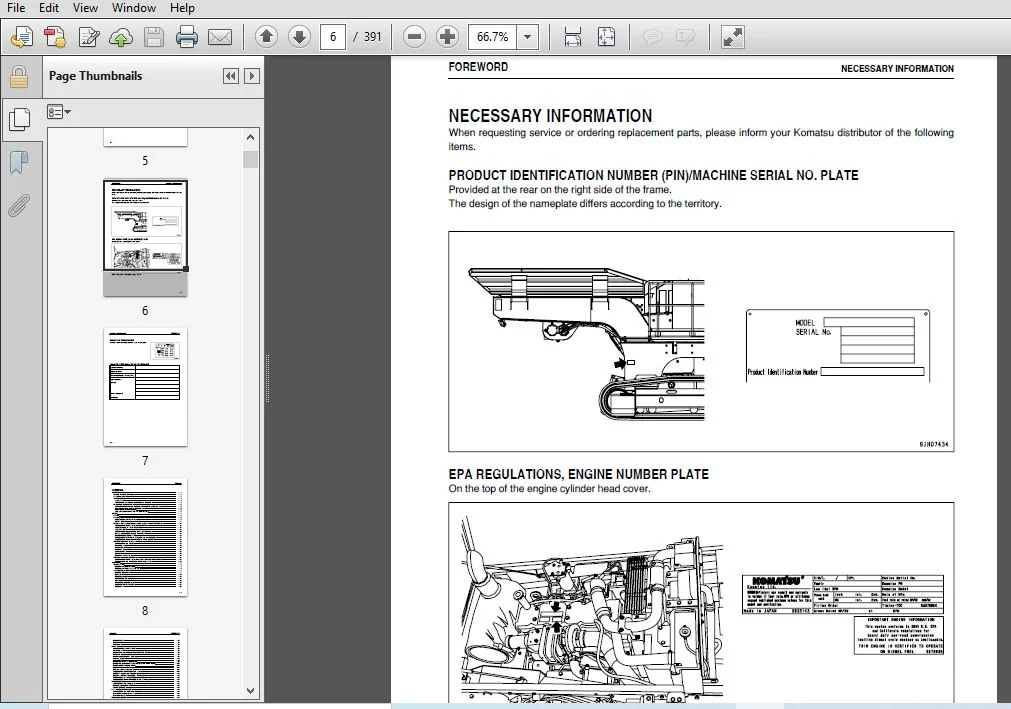The width and height of the screenshot is (1011, 709).
Task: Click the page 5 thumbnail label
Action: coord(145,160)
